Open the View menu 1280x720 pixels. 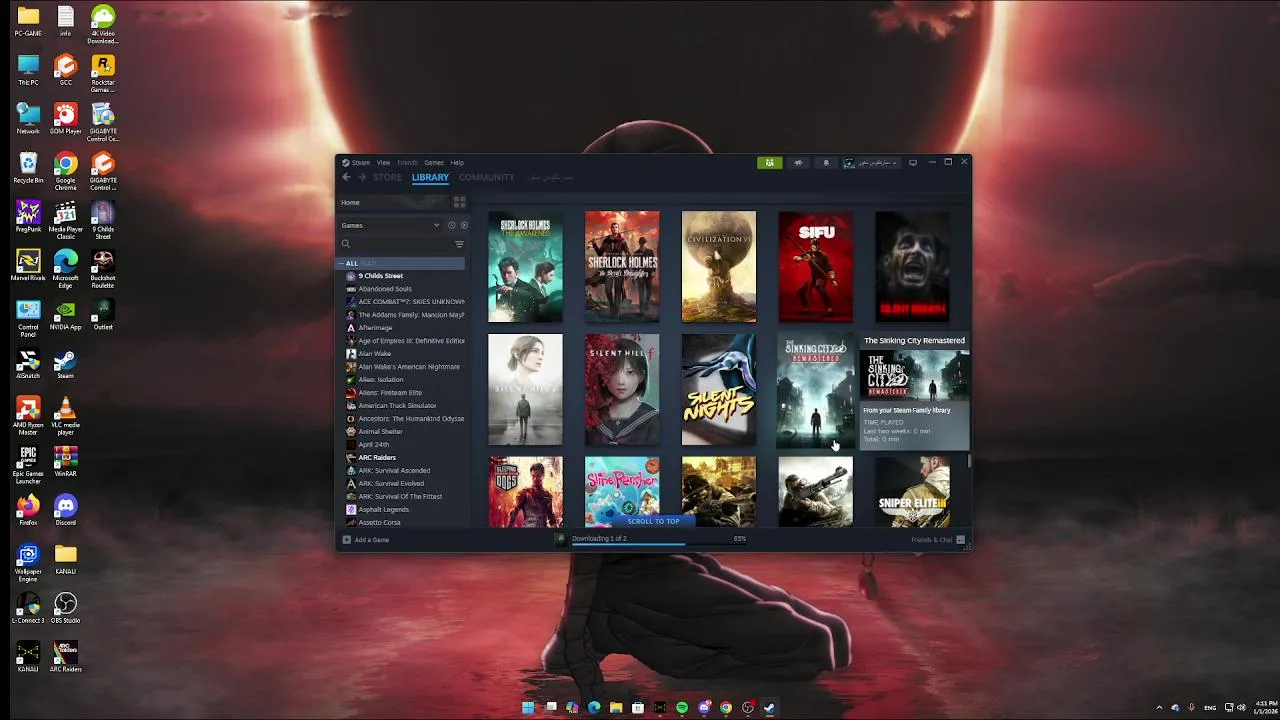point(383,162)
